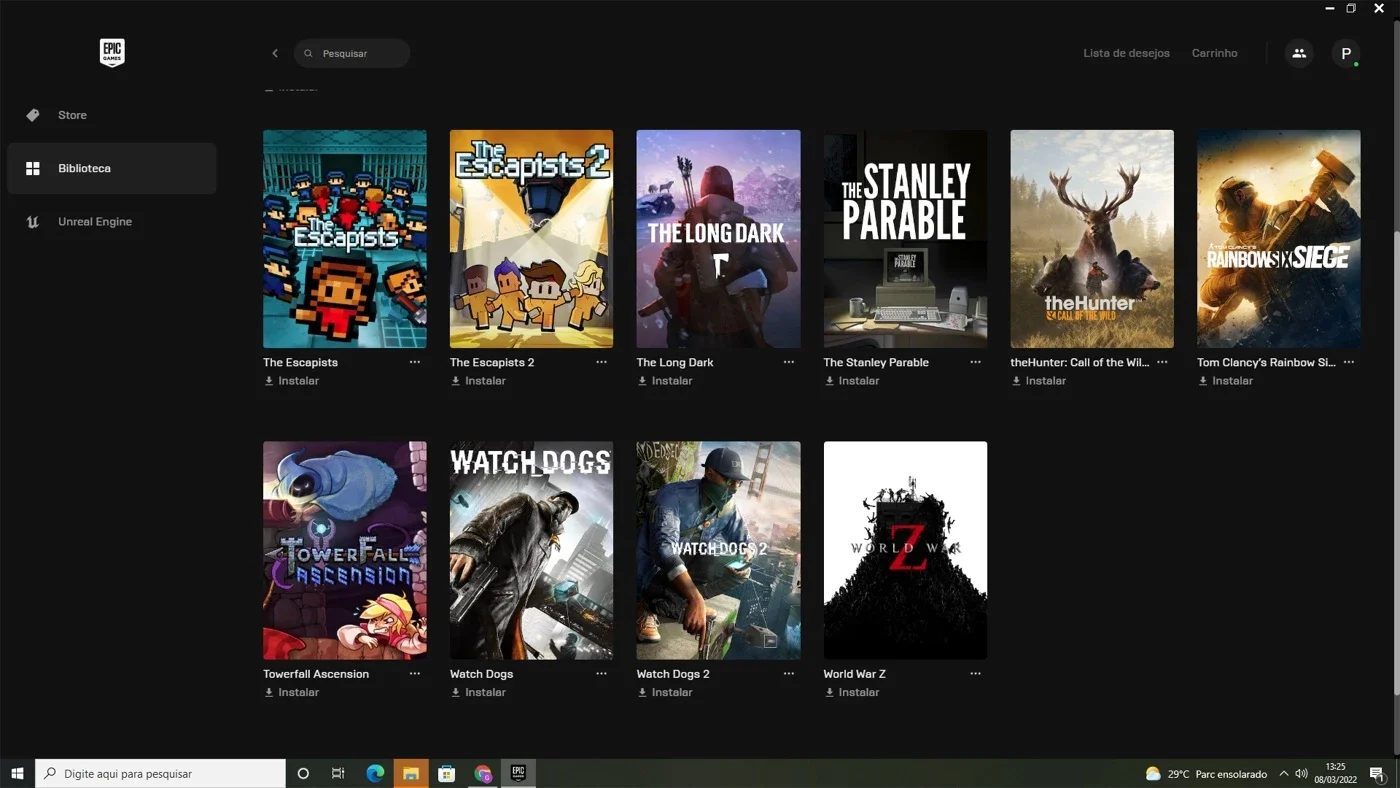This screenshot has height=788, width=1400.
Task: Open The Long Dark cover thumbnail
Action: tap(718, 239)
